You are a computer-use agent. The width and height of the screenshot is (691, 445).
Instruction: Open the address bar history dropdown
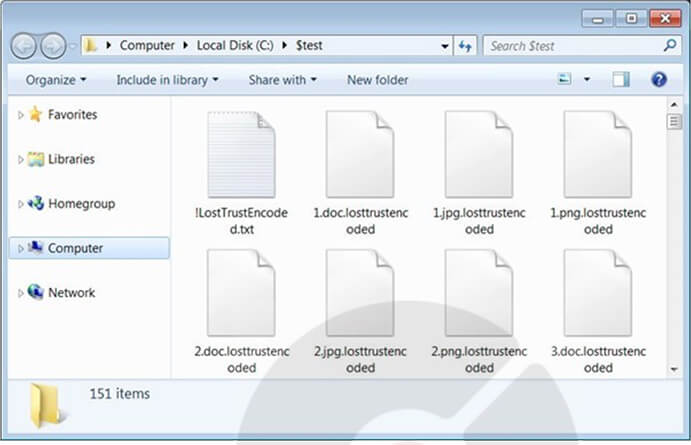click(445, 46)
